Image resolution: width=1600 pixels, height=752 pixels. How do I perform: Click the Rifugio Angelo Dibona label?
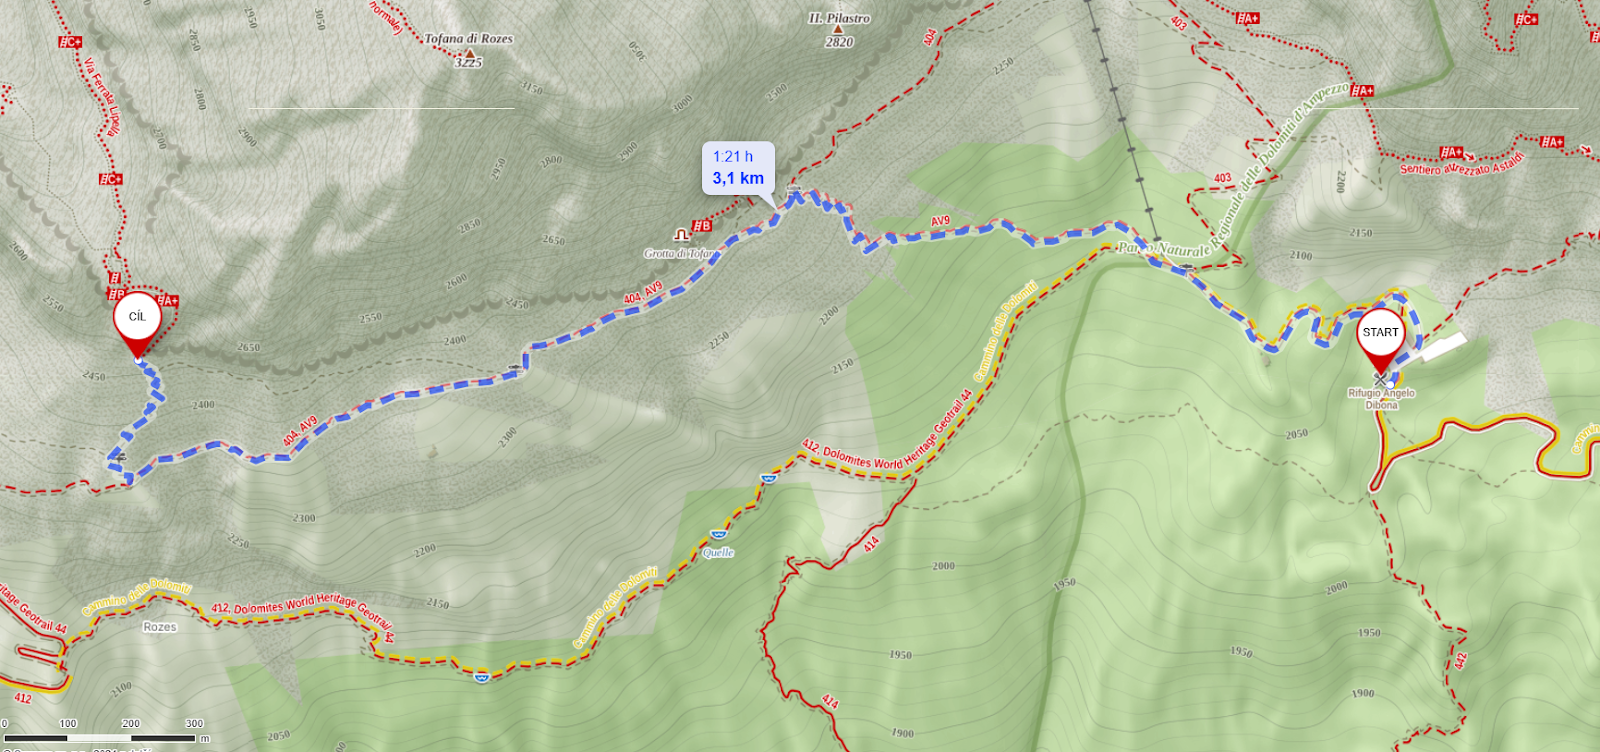click(x=1381, y=399)
